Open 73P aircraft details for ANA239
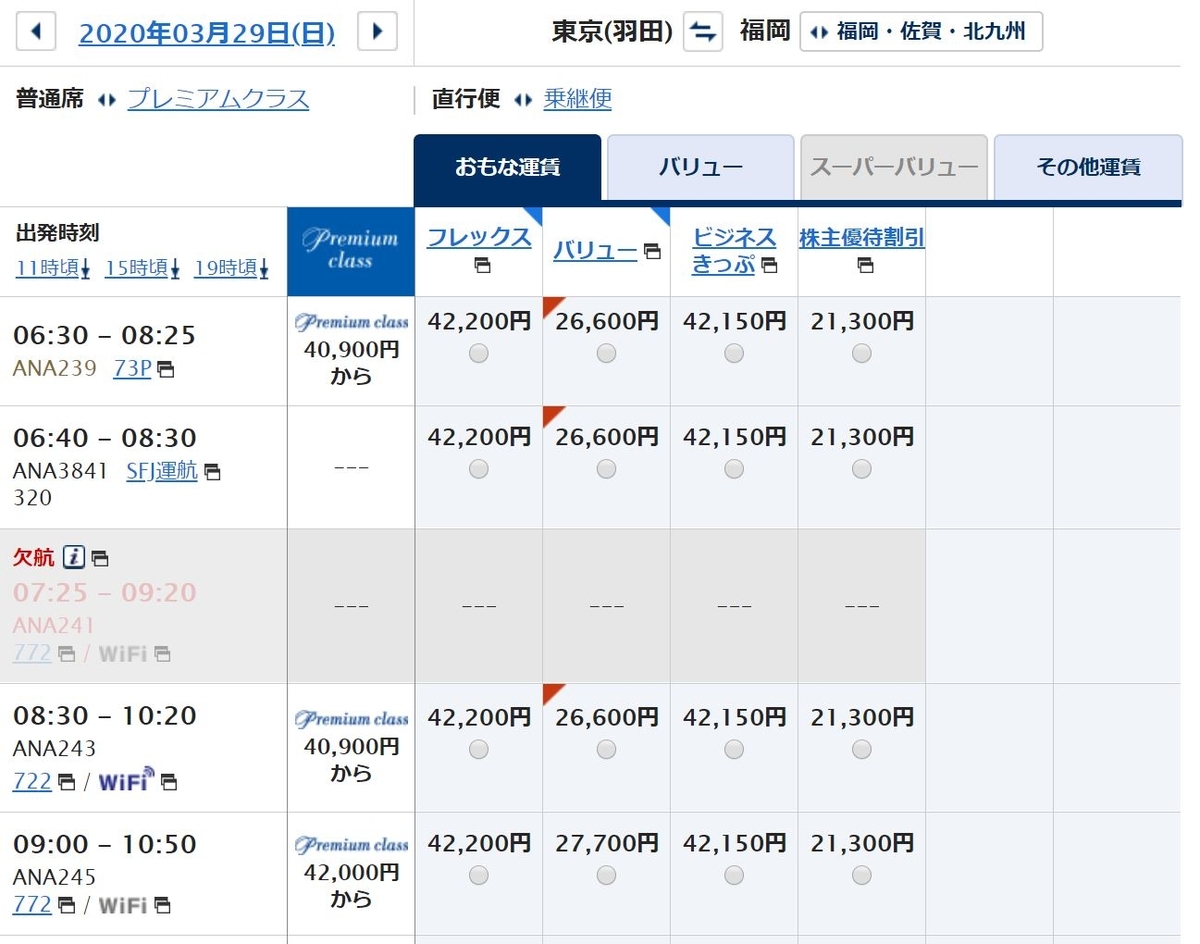This screenshot has height=944, width=1200. 132,369
